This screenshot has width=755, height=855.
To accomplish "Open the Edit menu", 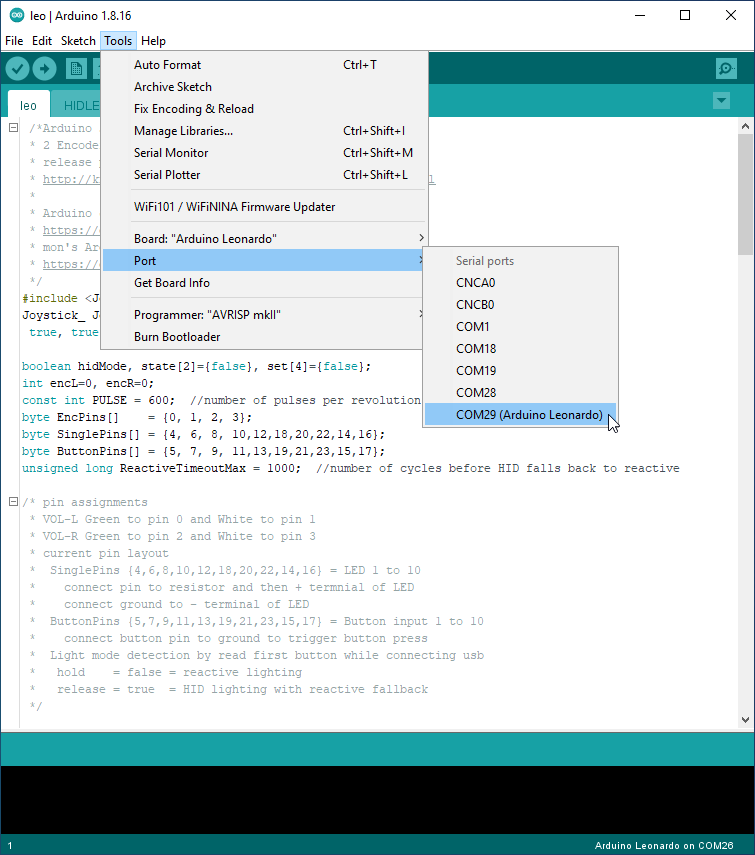I will click(41, 41).
